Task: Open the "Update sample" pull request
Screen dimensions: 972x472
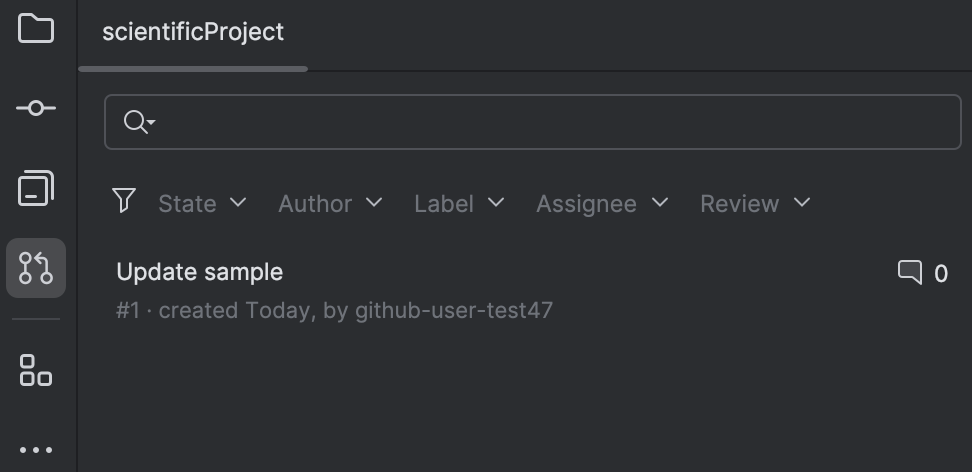Action: [x=200, y=272]
